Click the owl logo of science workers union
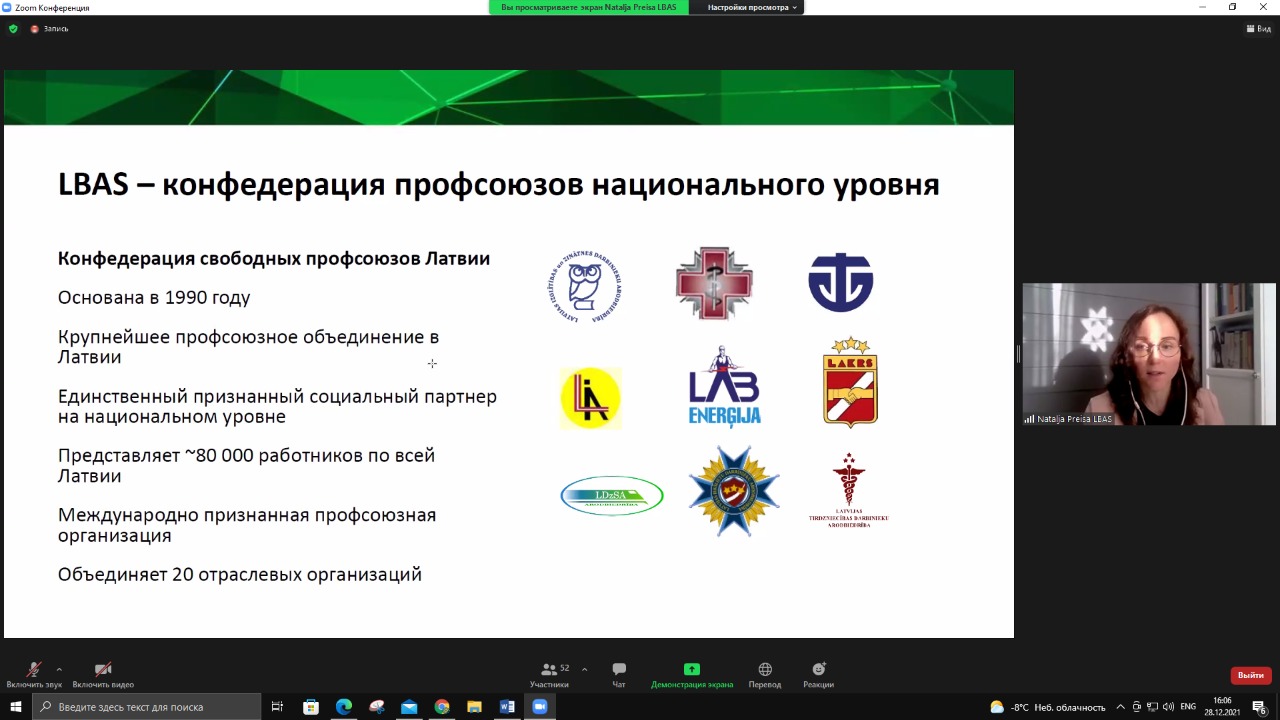 pyautogui.click(x=585, y=286)
